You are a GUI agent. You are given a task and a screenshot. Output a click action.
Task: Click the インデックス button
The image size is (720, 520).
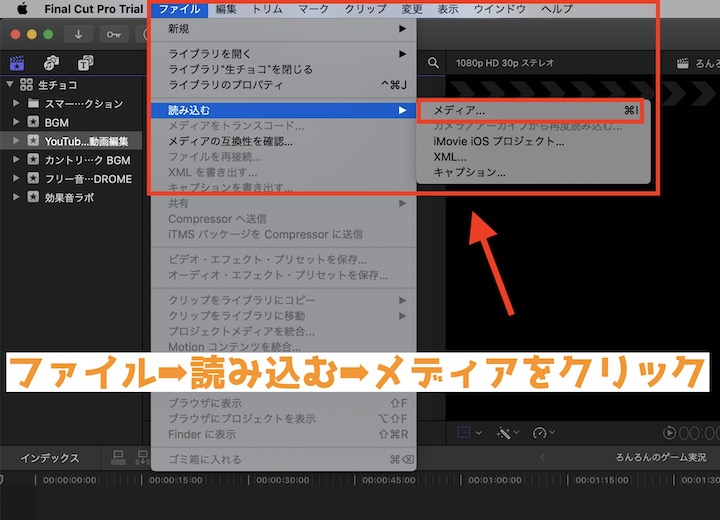click(x=50, y=458)
